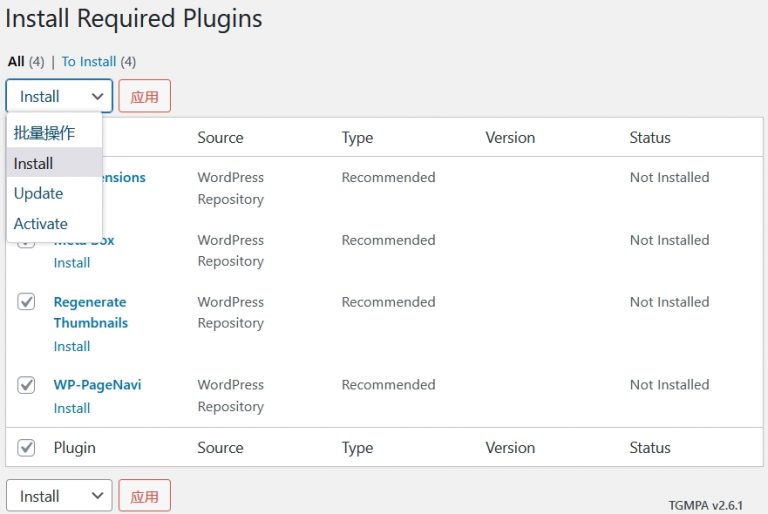Tick the Regenerate Thumbnails checkbox
The image size is (768, 514).
(27, 302)
